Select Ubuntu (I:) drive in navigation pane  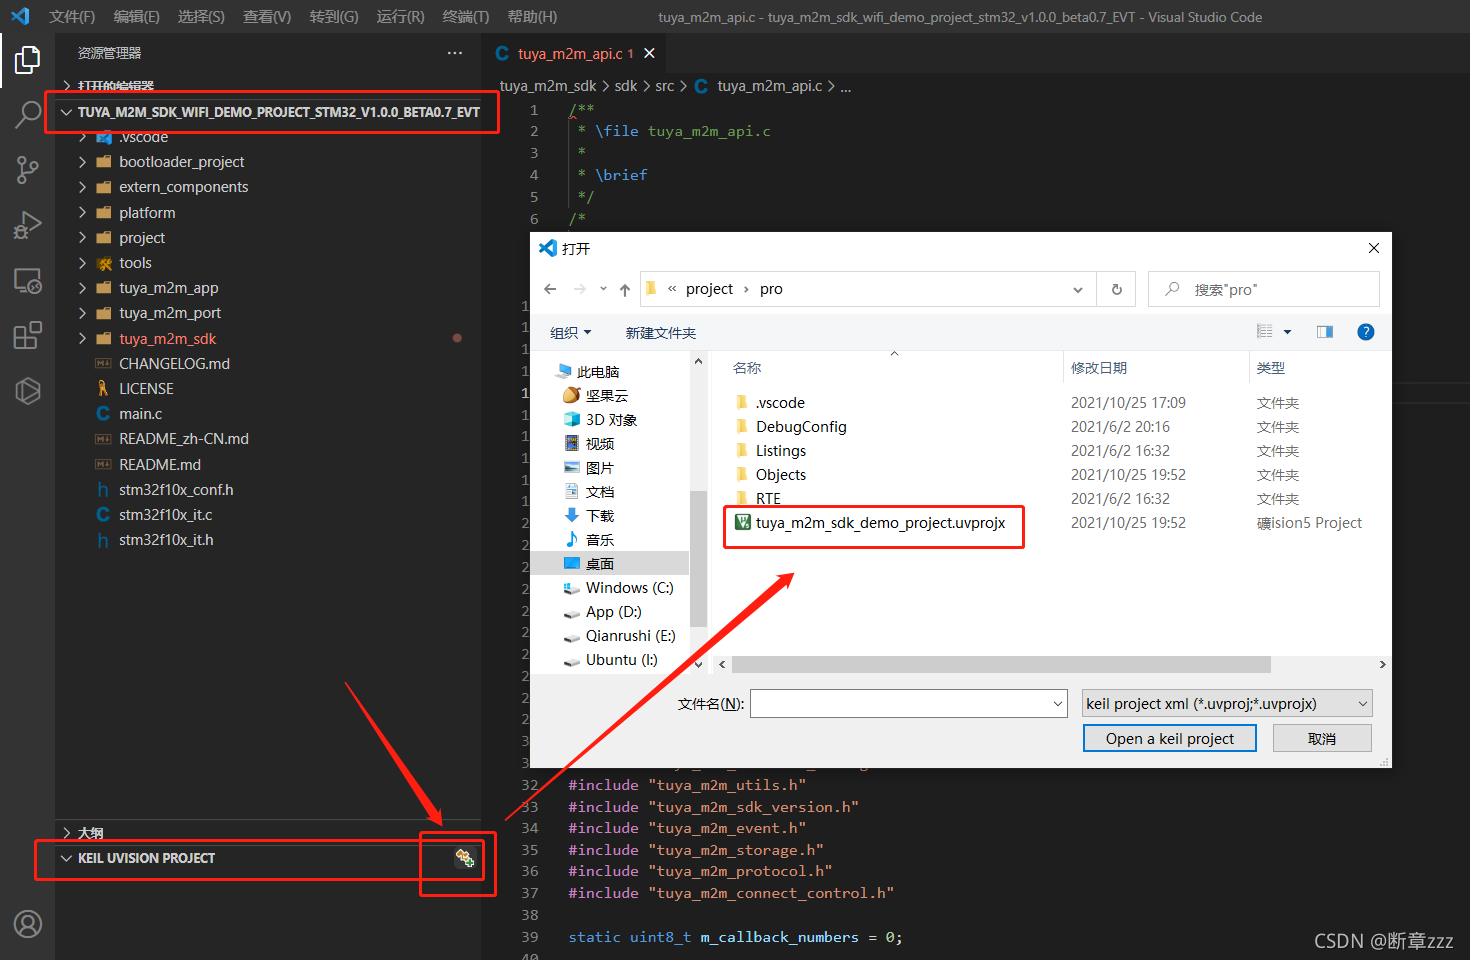click(620, 660)
